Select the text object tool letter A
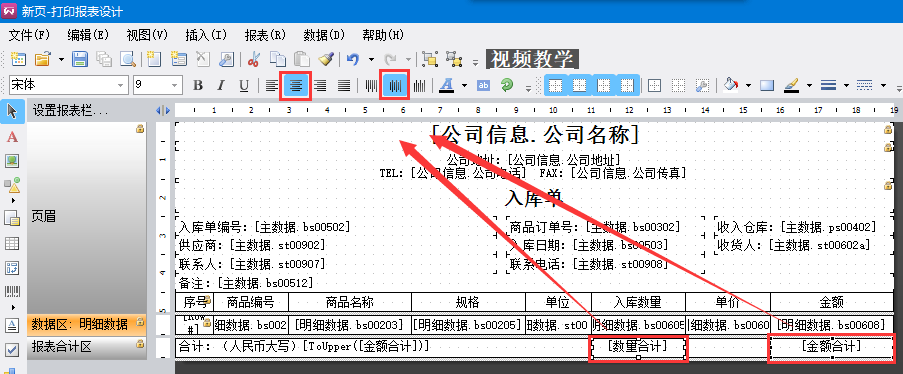903x374 pixels. (x=12, y=137)
